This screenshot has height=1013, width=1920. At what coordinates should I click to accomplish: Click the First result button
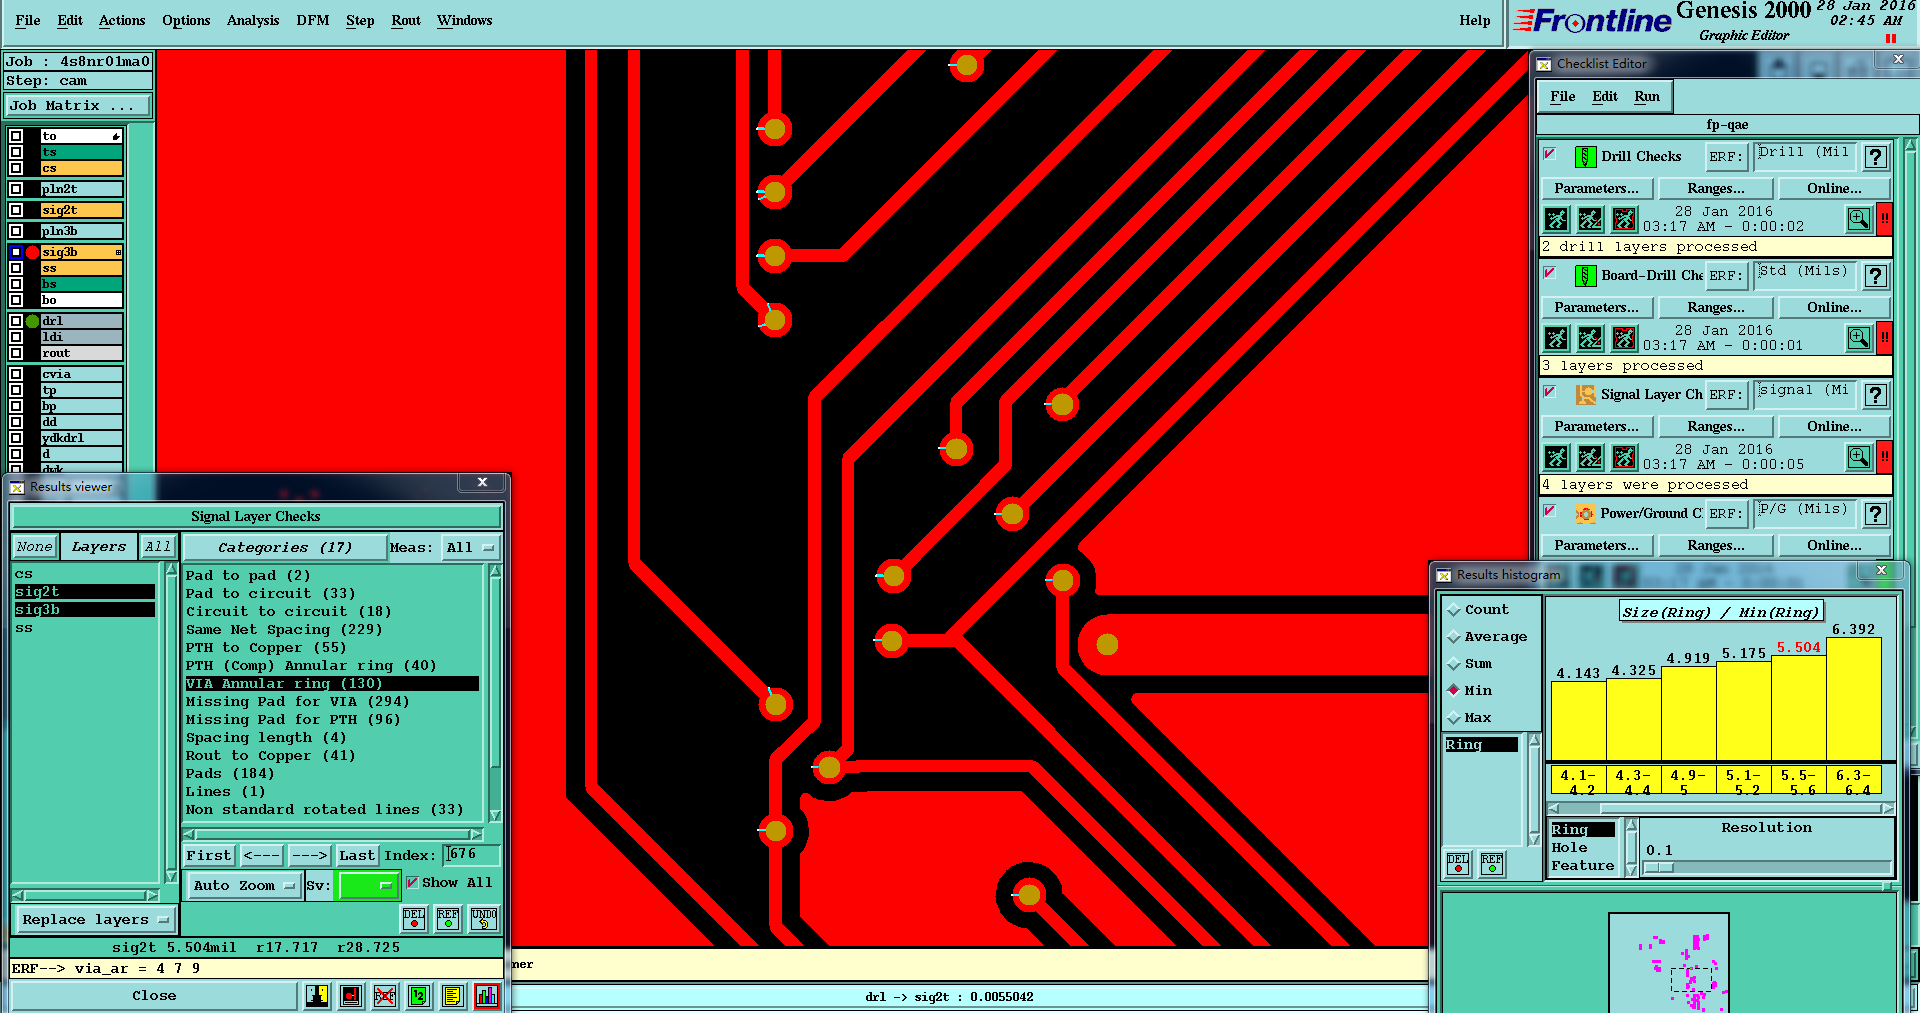(209, 856)
